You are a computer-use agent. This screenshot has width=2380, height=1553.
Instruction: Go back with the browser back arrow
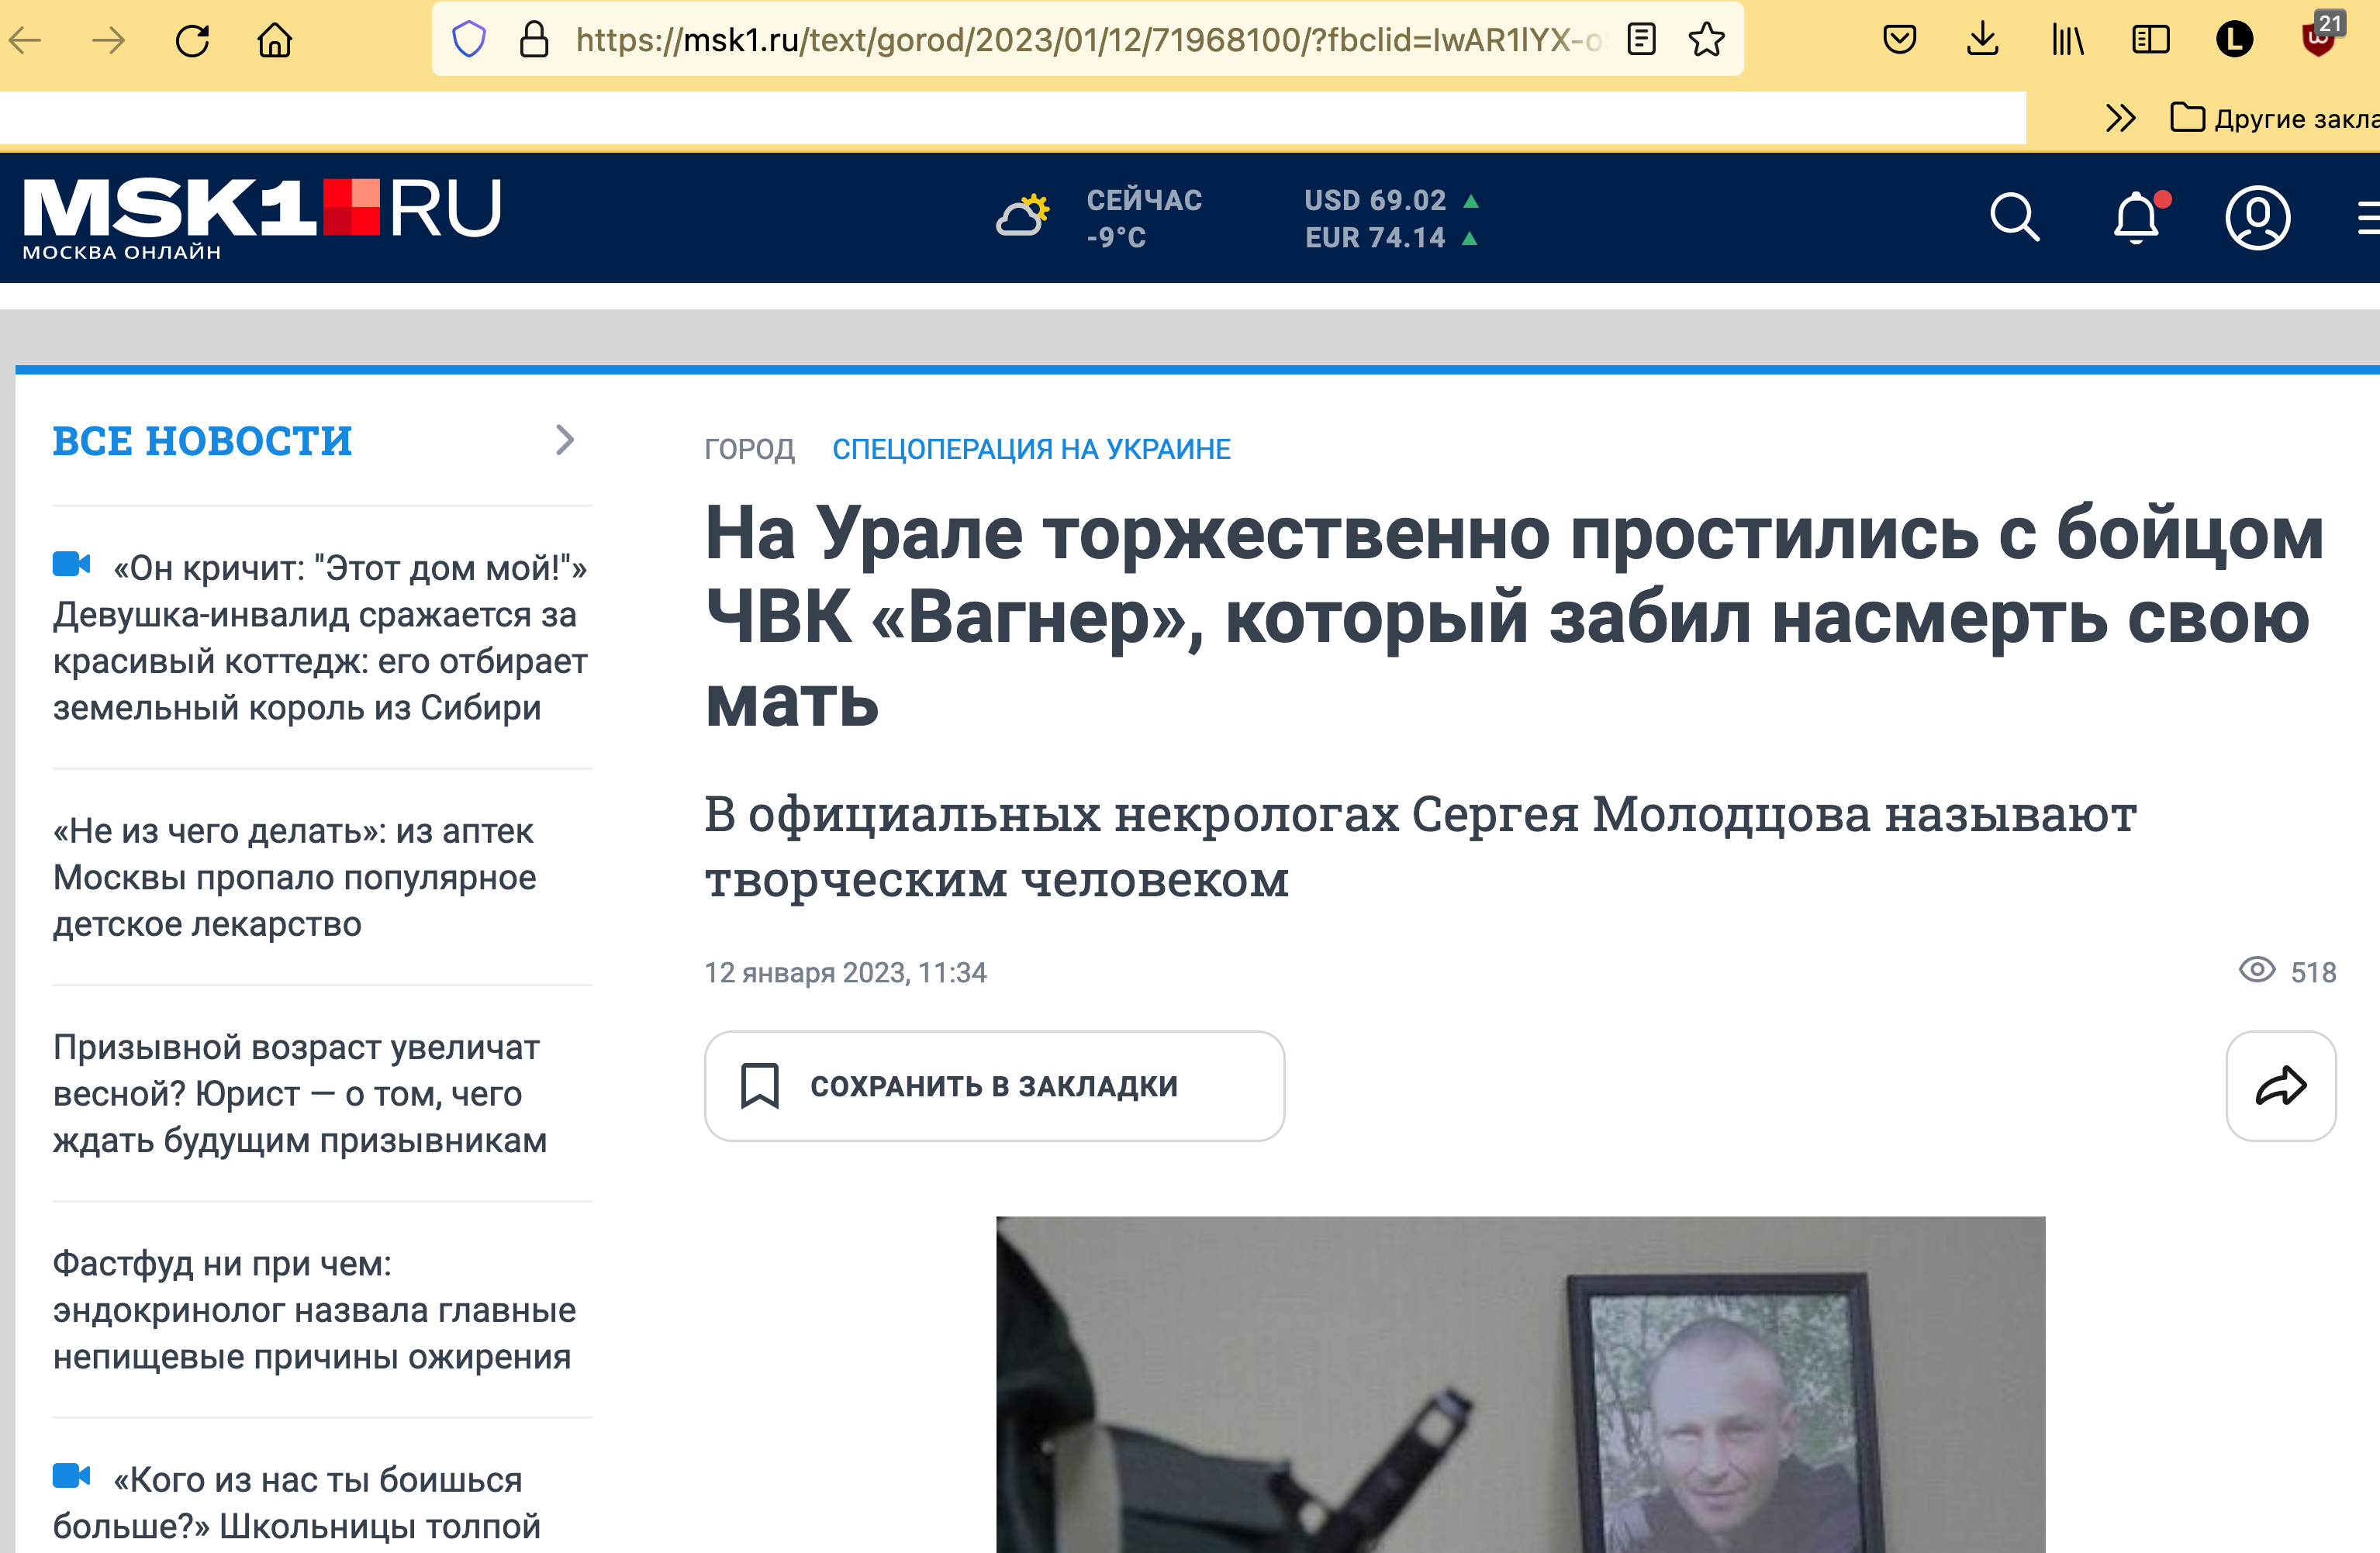(25, 41)
